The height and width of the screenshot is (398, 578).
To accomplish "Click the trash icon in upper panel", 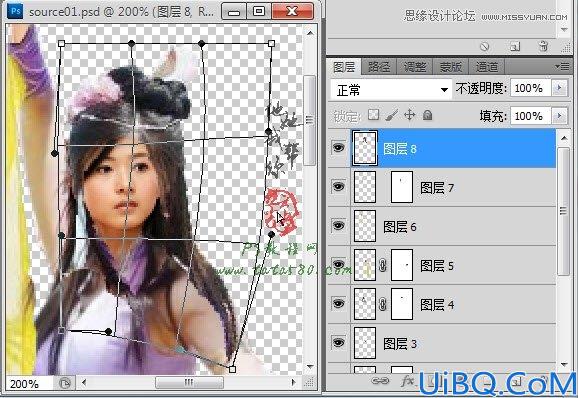I will click(543, 46).
